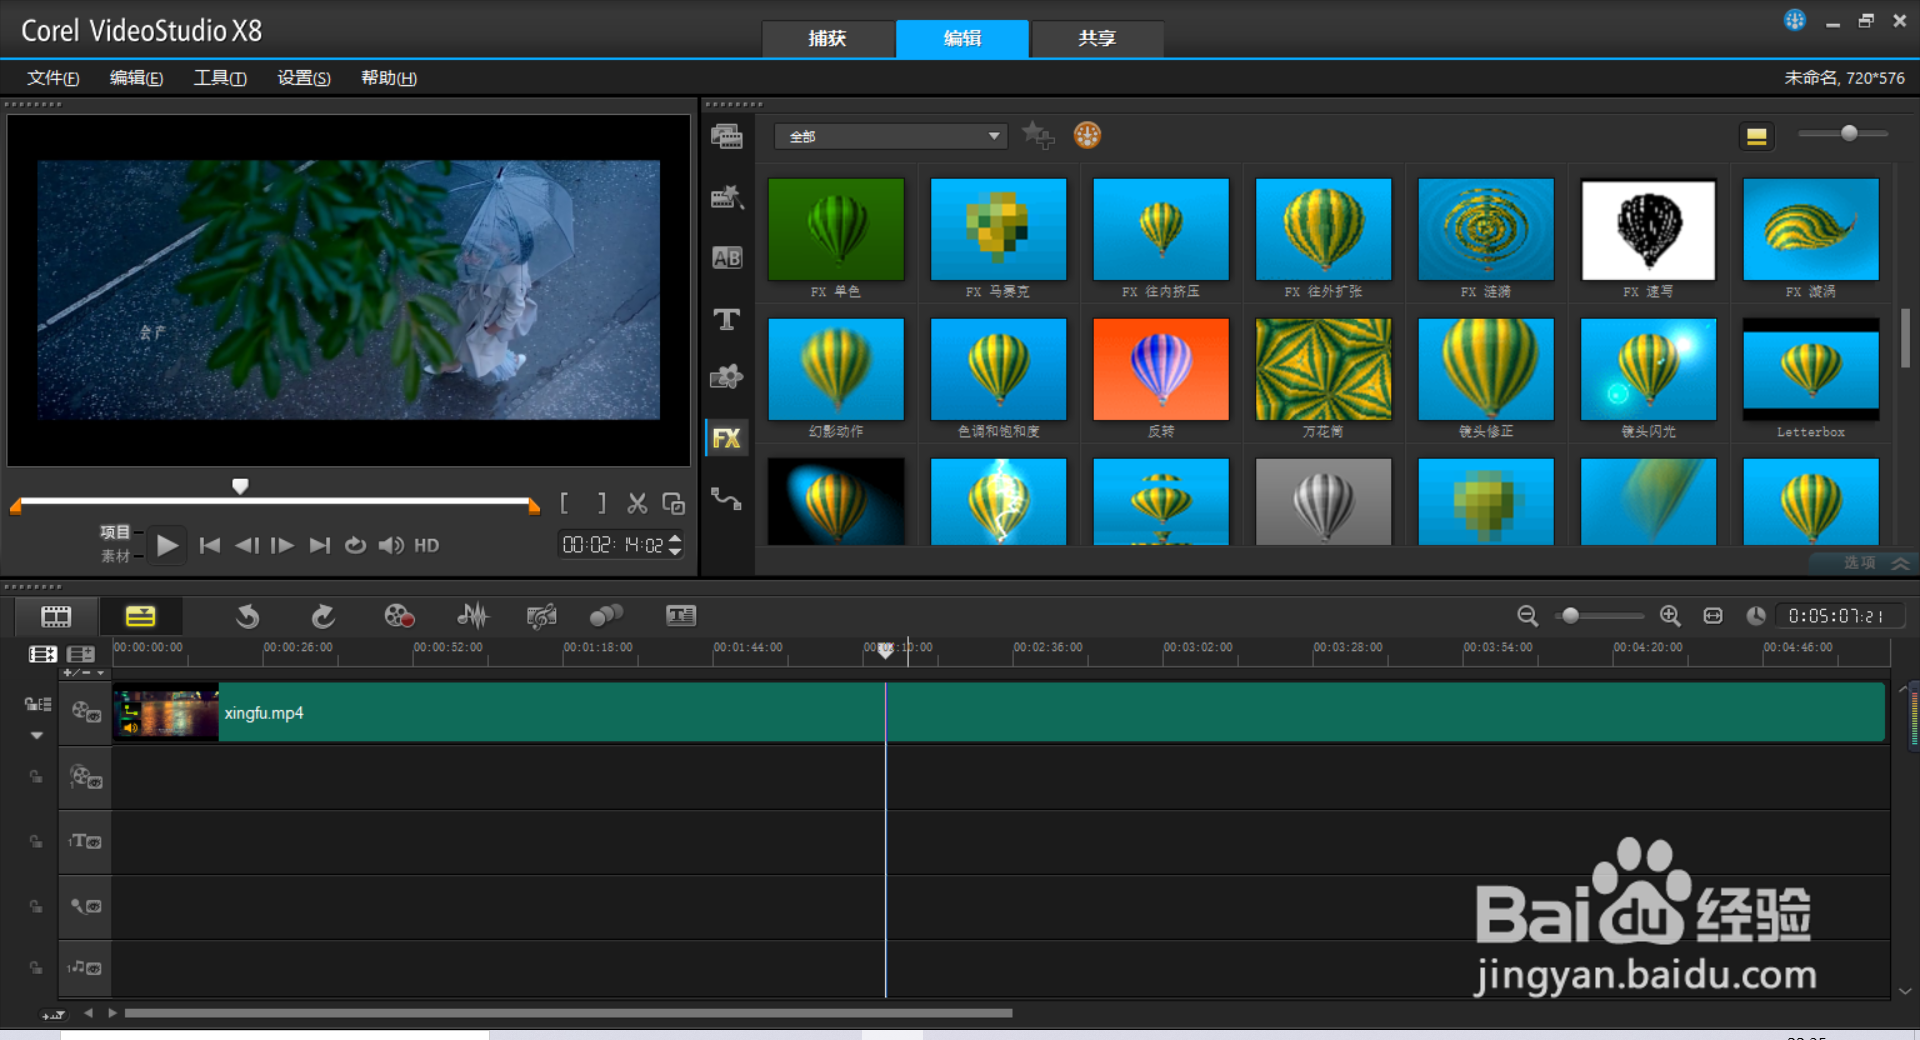Open the Settings (设置) menu
Viewport: 1920px width, 1040px height.
[x=304, y=78]
